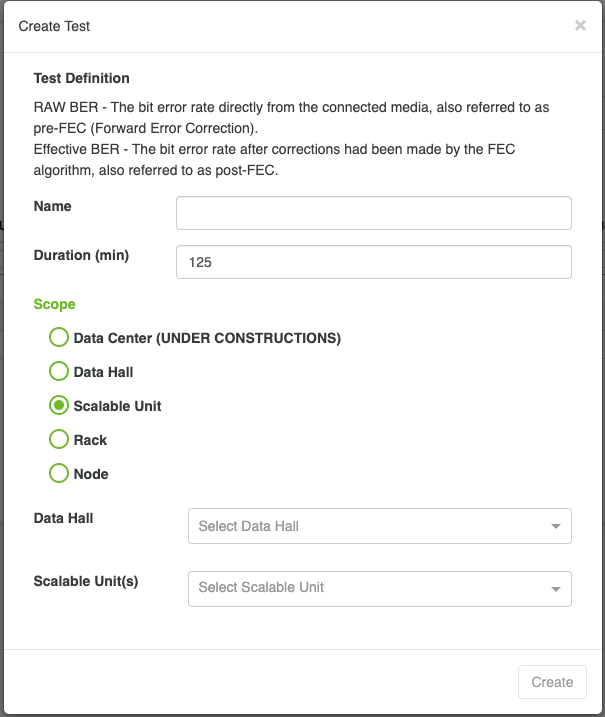Open the Select Data Hall dropdown
Screen dimensions: 605x717
(x=380, y=526)
